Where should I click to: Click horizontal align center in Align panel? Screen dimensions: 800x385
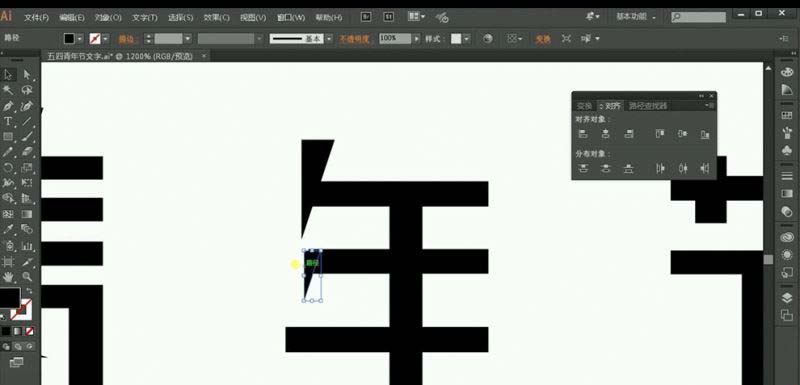[x=606, y=134]
